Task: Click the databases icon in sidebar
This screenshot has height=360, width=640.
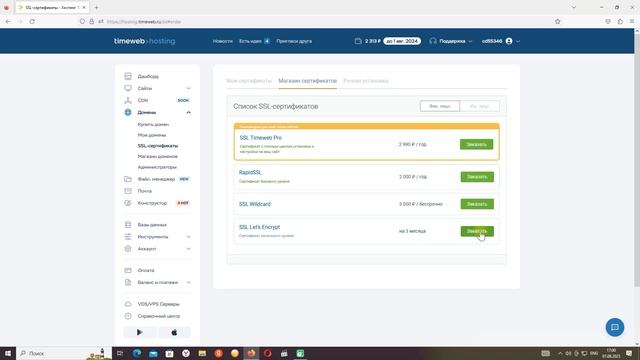Action: (x=128, y=225)
